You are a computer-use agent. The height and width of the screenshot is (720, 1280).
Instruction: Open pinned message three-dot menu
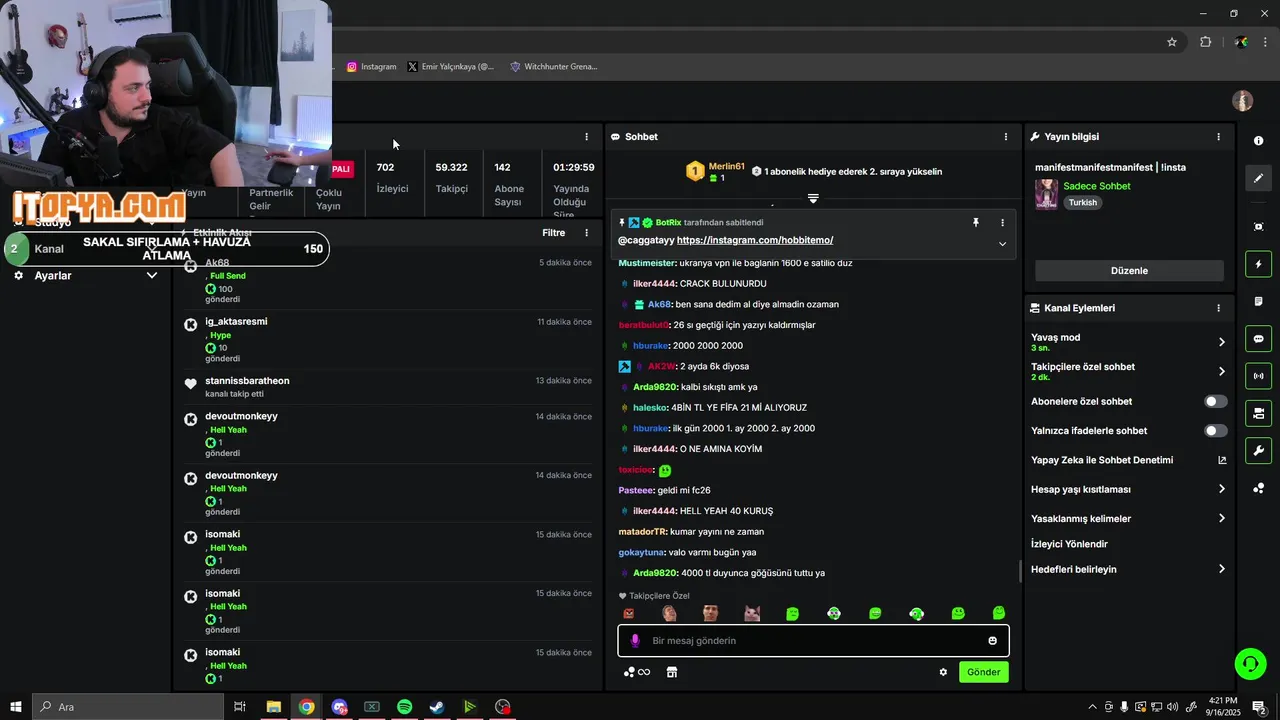coord(1002,223)
